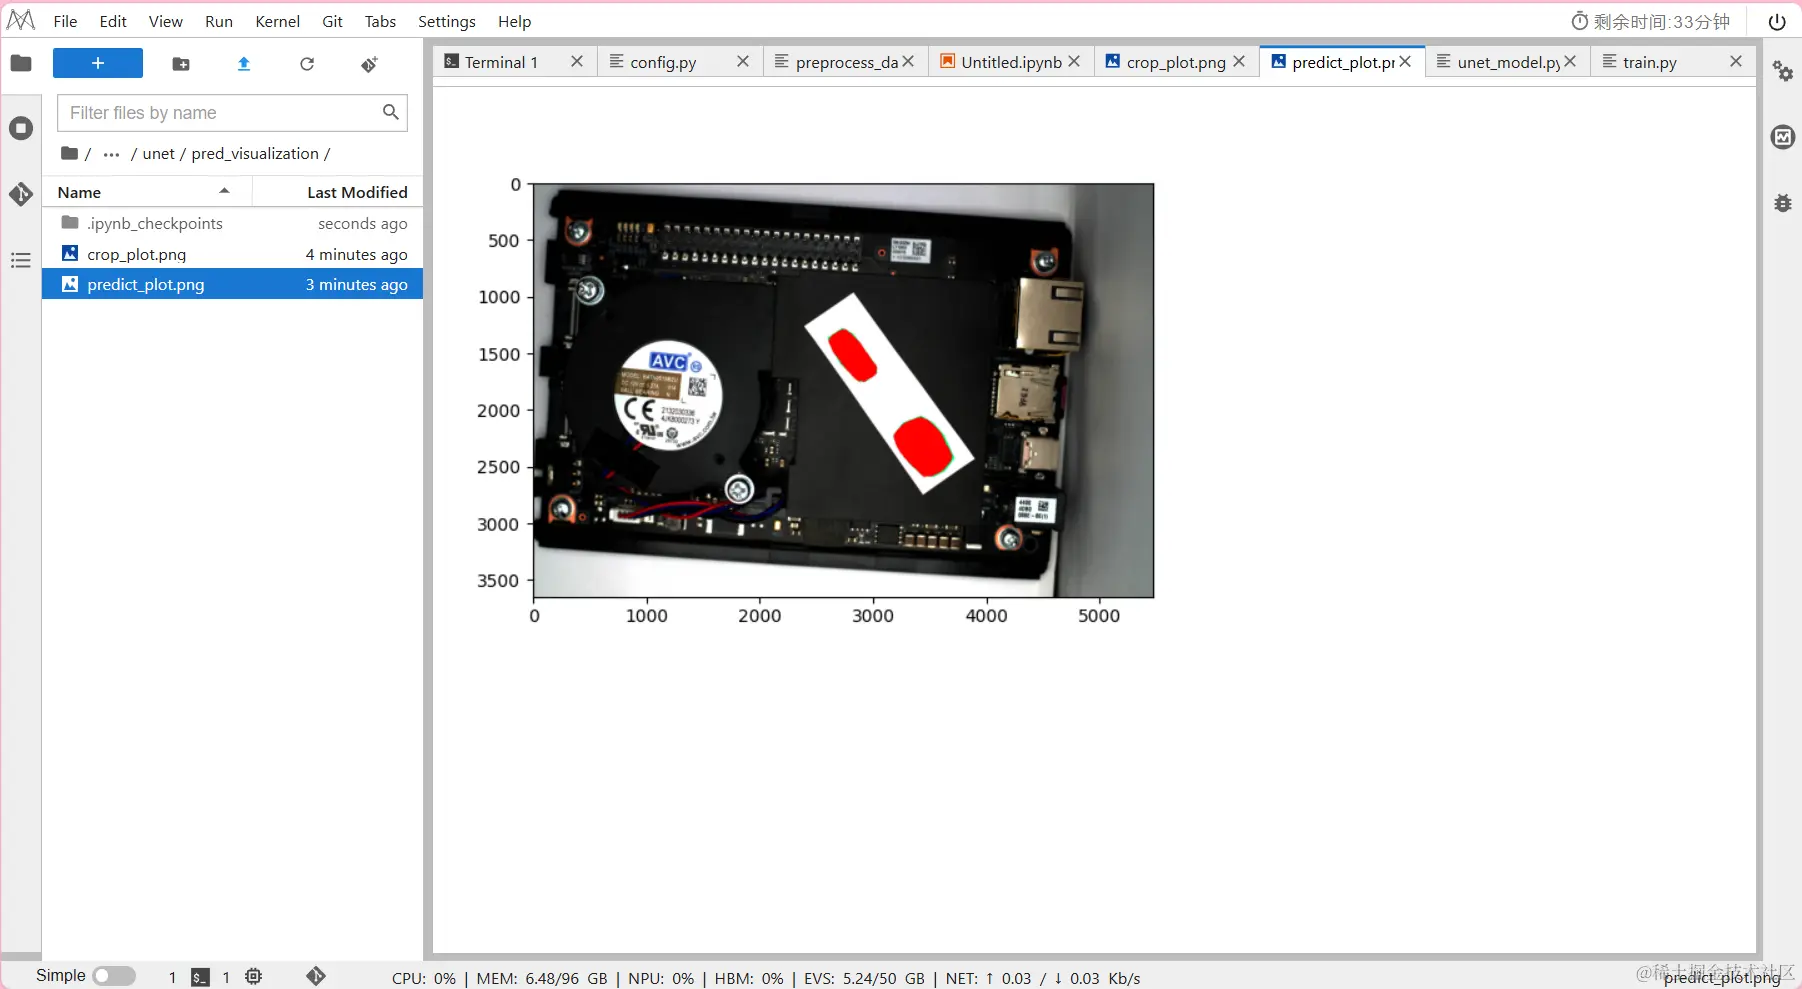Close the config.py tab

pyautogui.click(x=743, y=61)
